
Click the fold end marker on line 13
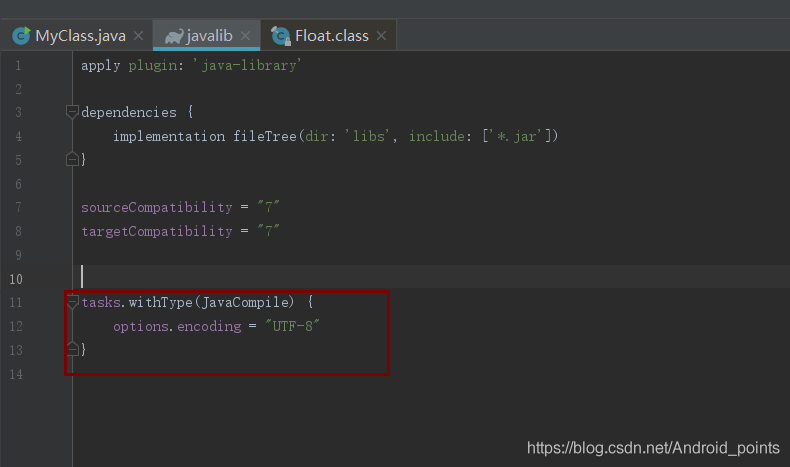point(72,349)
